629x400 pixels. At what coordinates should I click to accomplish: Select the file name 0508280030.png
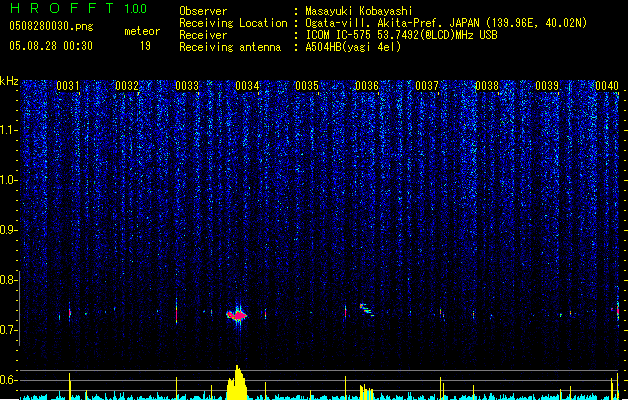[51, 26]
